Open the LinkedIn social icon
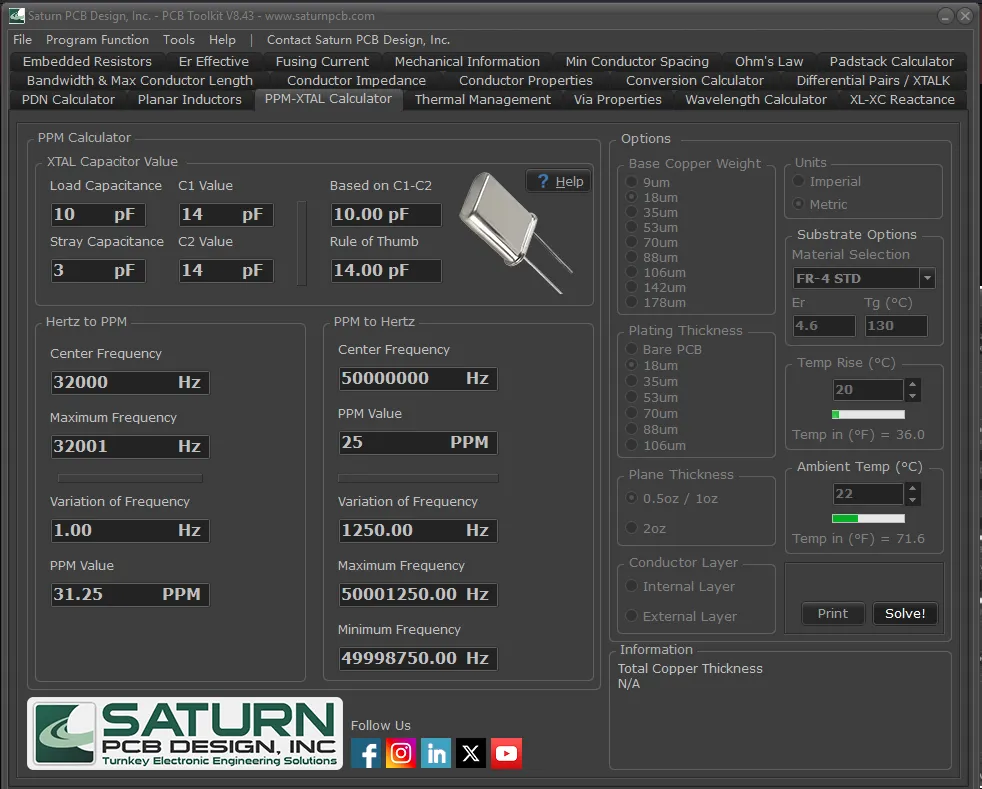982x789 pixels. tap(436, 753)
